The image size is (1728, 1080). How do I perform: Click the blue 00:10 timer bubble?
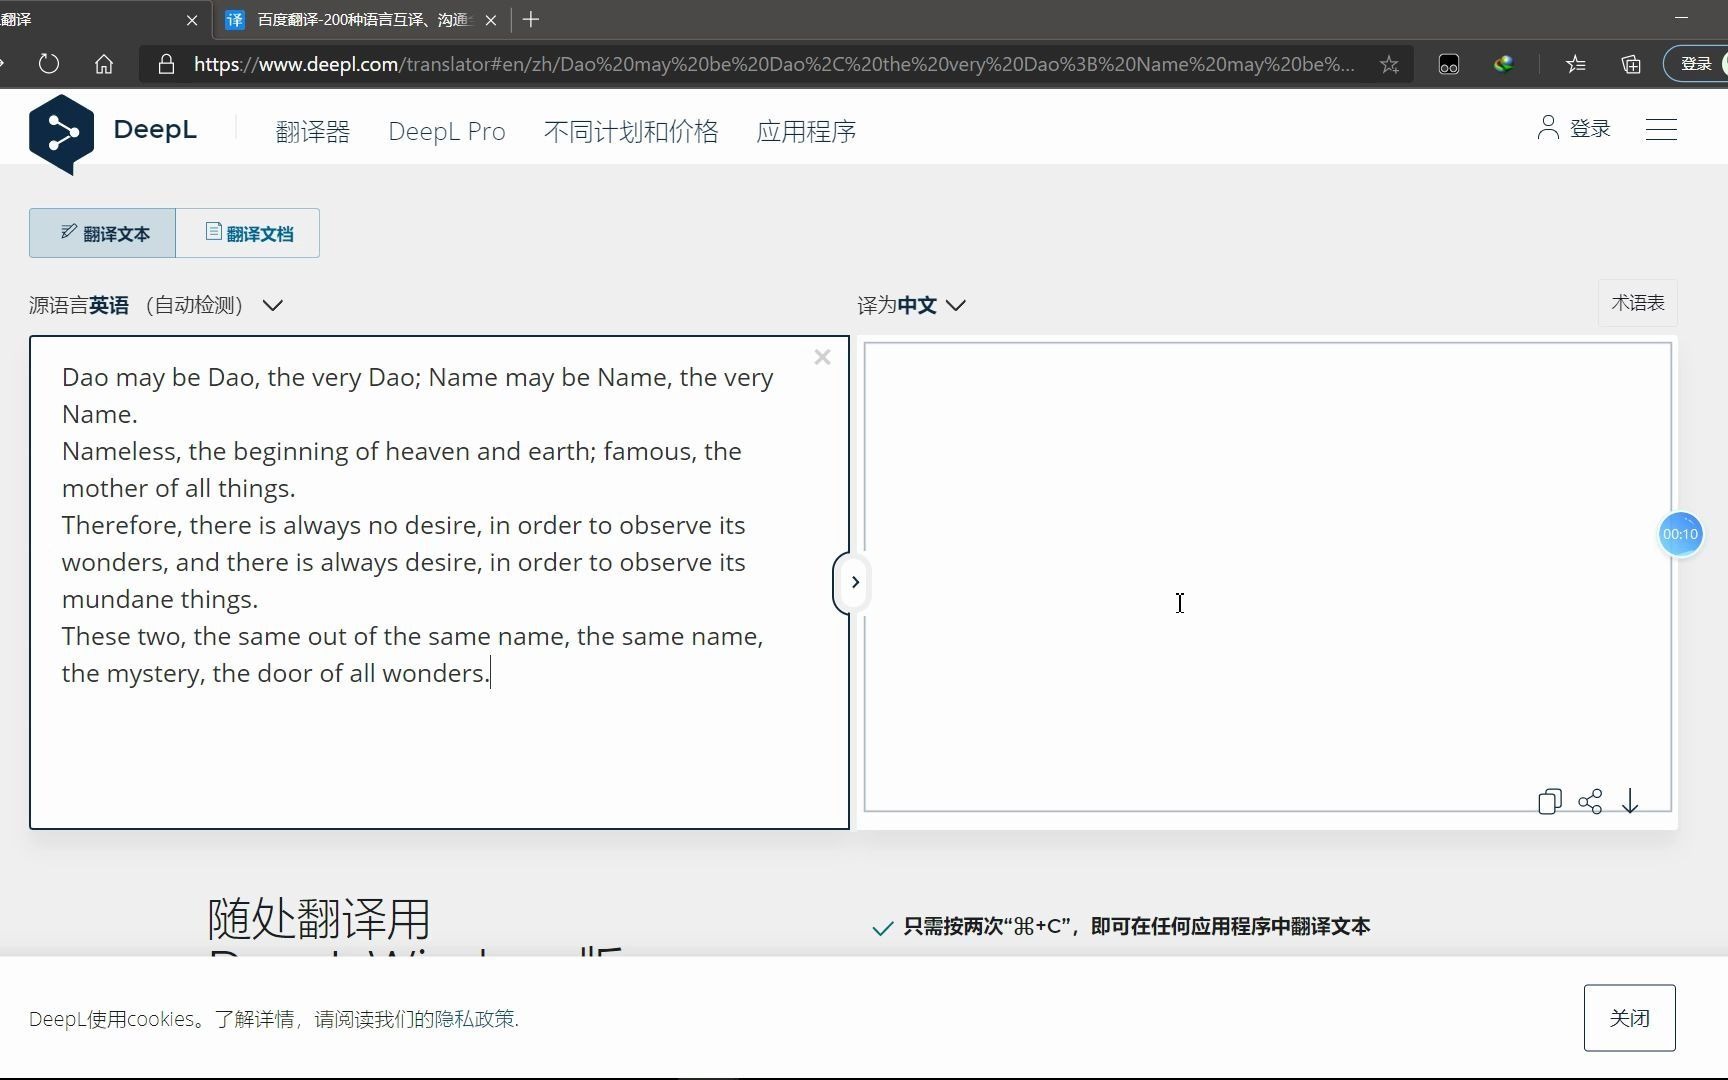[x=1680, y=534]
